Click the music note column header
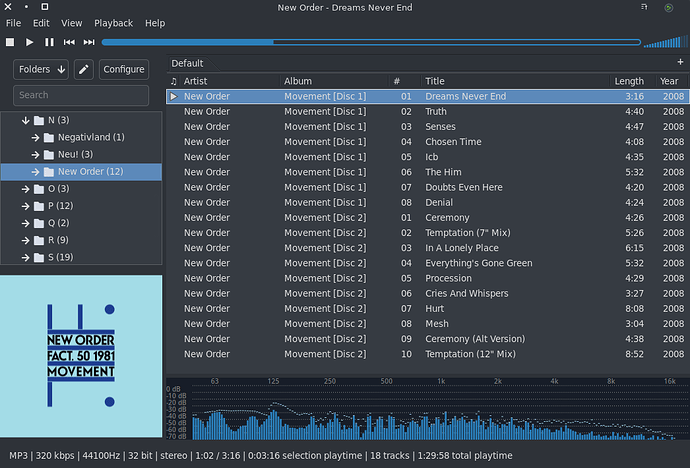The image size is (690, 468). coord(174,81)
